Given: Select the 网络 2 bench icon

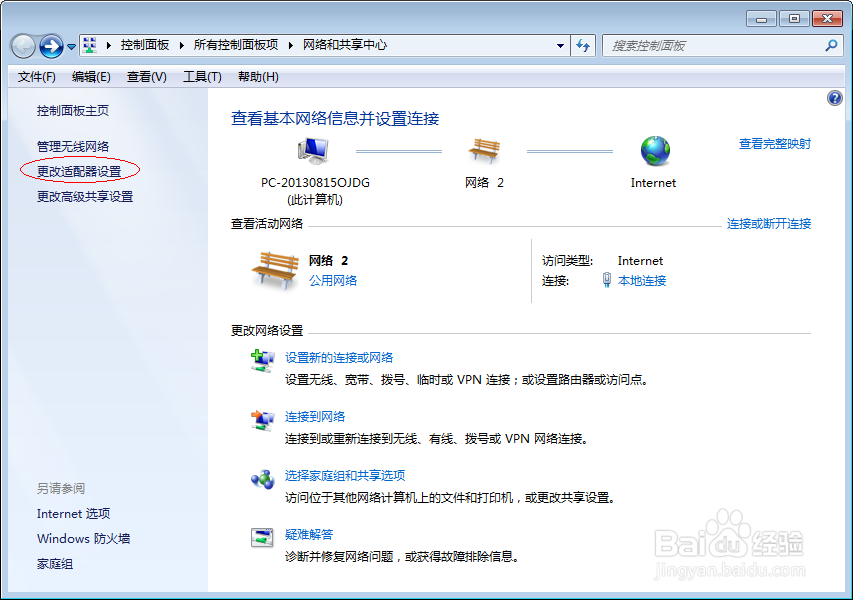Looking at the screenshot, I should pyautogui.click(x=486, y=152).
